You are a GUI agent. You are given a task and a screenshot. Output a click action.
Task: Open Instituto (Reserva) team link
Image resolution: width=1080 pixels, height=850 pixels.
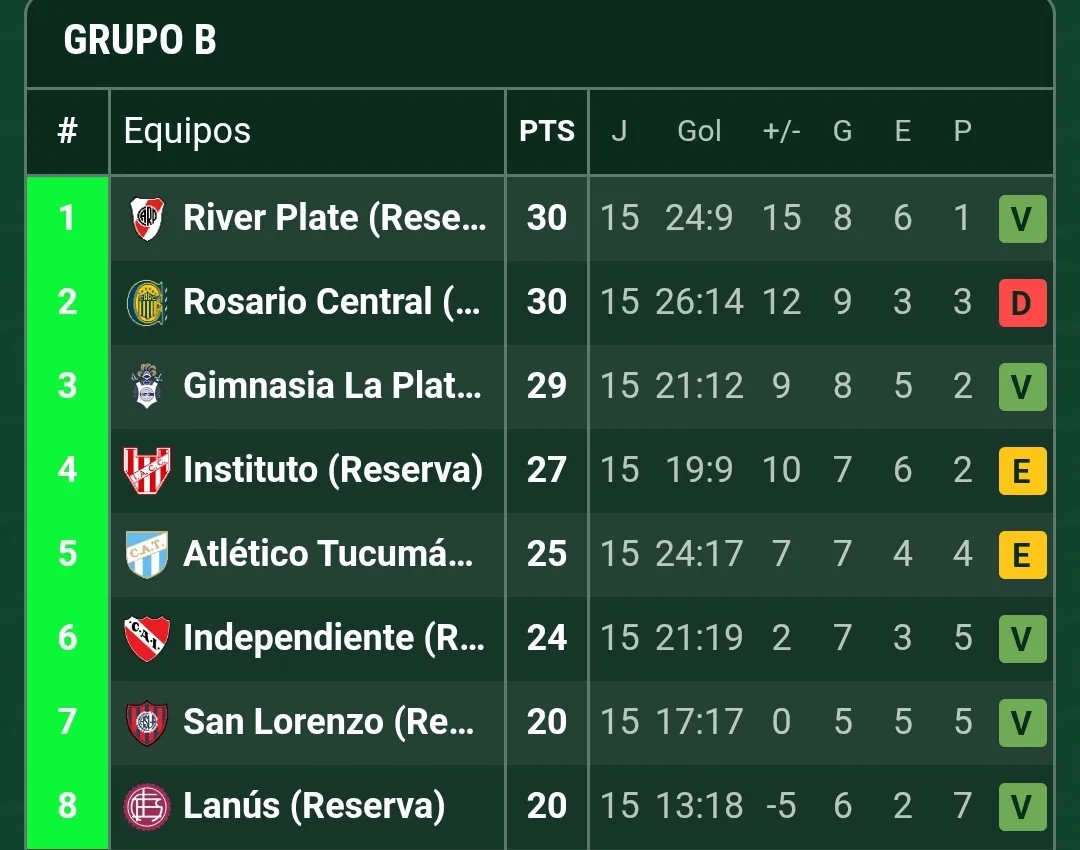(x=333, y=470)
